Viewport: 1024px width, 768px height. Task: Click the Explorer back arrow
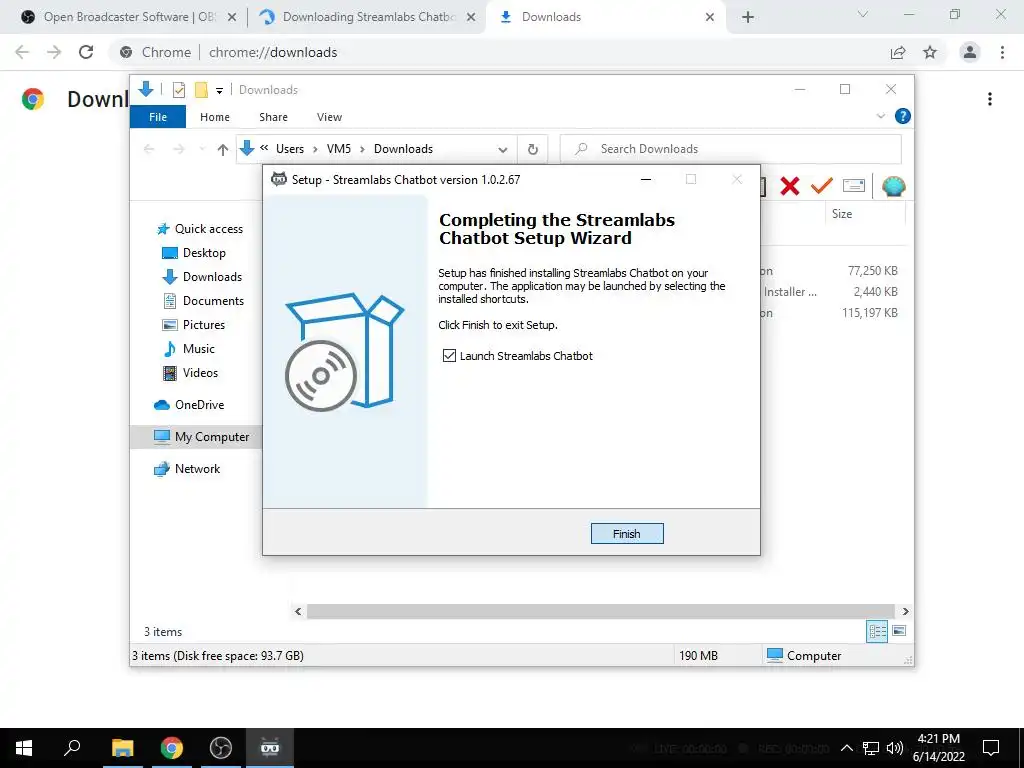tap(149, 150)
